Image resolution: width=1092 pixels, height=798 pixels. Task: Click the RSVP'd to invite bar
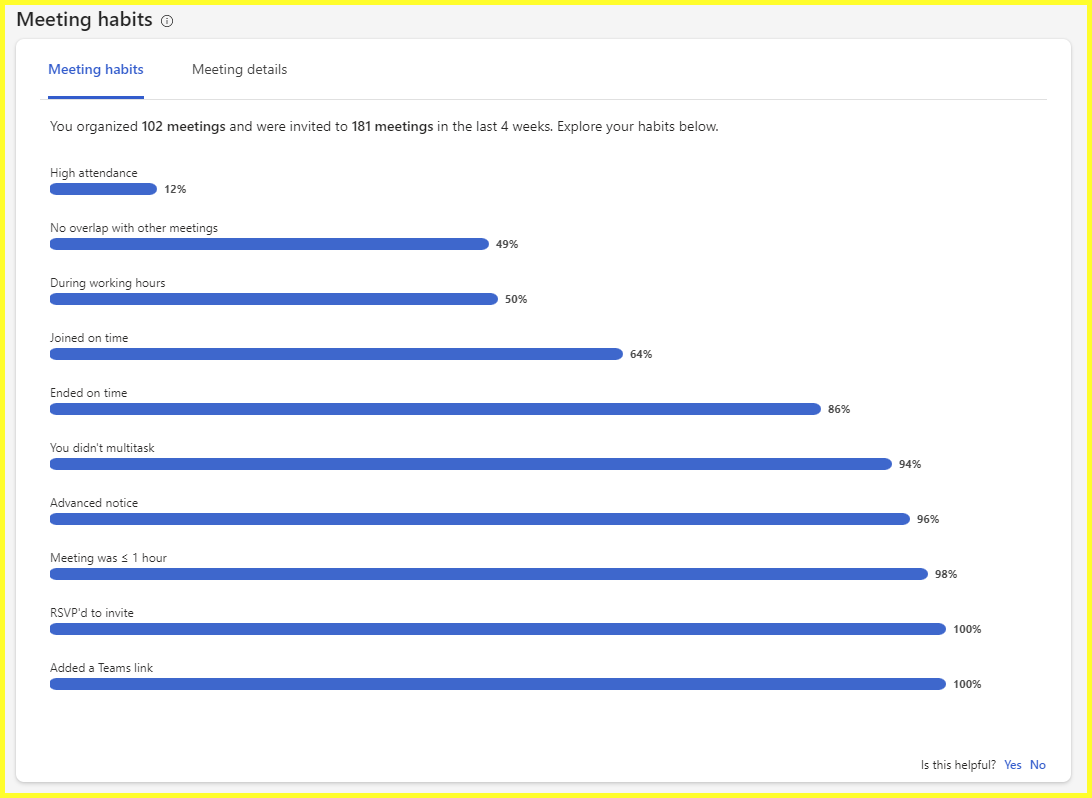497,629
